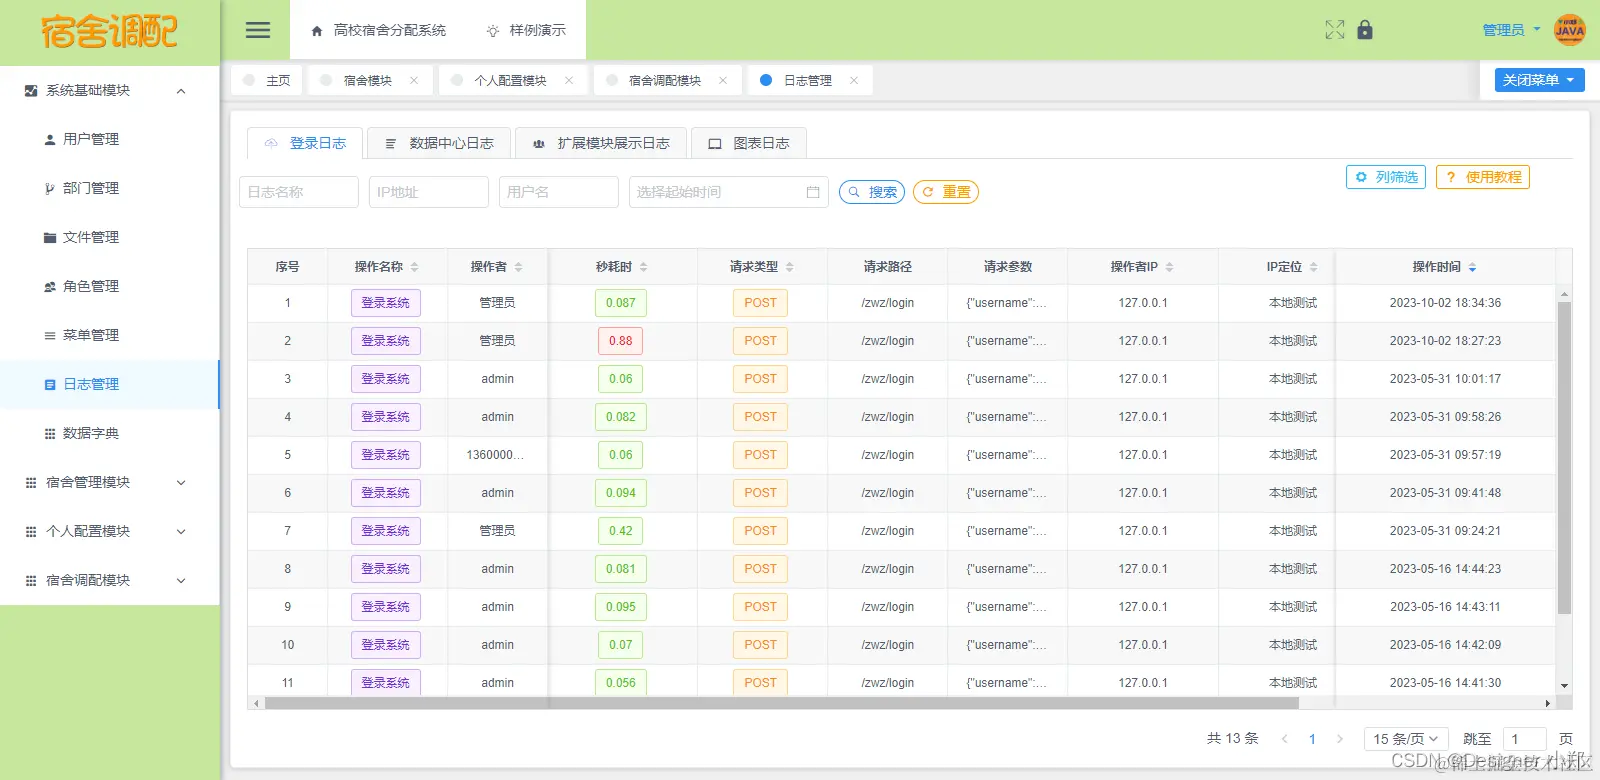This screenshot has height=780, width=1600.
Task: Click page number 1
Action: pyautogui.click(x=1312, y=739)
